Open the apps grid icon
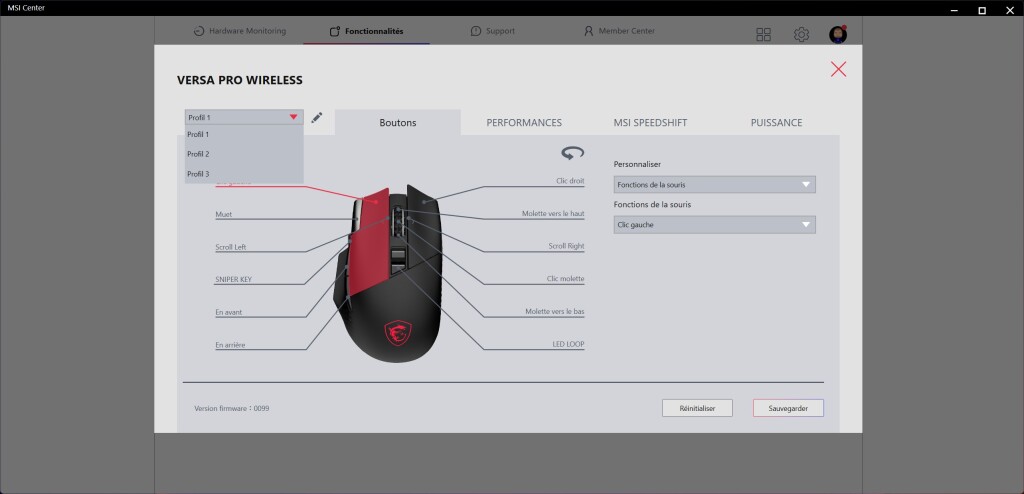Viewport: 1024px width, 494px height. pos(764,35)
